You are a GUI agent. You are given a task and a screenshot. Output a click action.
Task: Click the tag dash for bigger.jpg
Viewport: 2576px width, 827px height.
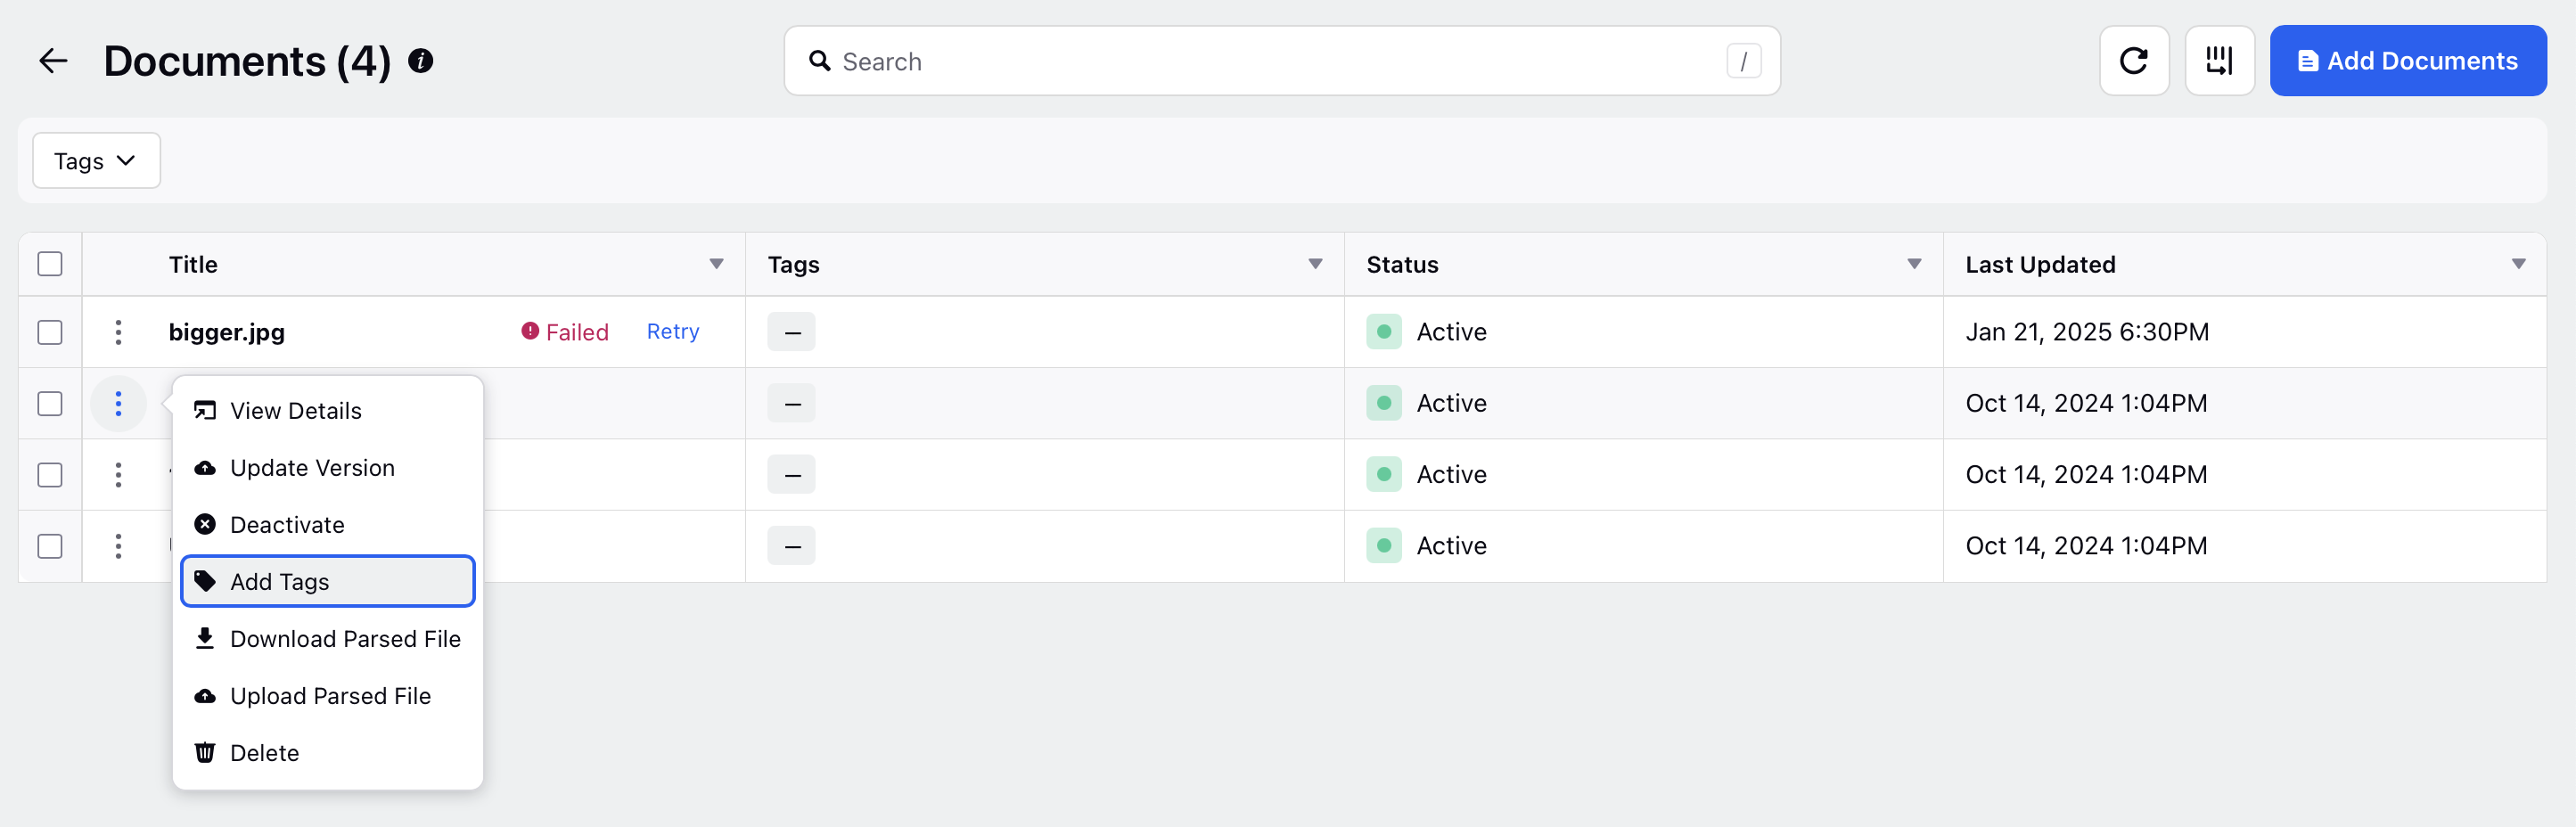pyautogui.click(x=792, y=332)
